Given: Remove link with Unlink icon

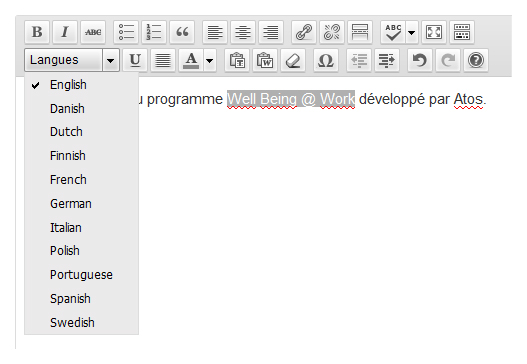Looking at the screenshot, I should [332, 32].
